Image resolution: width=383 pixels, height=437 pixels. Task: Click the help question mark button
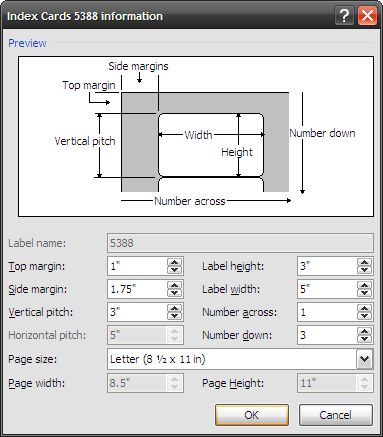[x=344, y=15]
